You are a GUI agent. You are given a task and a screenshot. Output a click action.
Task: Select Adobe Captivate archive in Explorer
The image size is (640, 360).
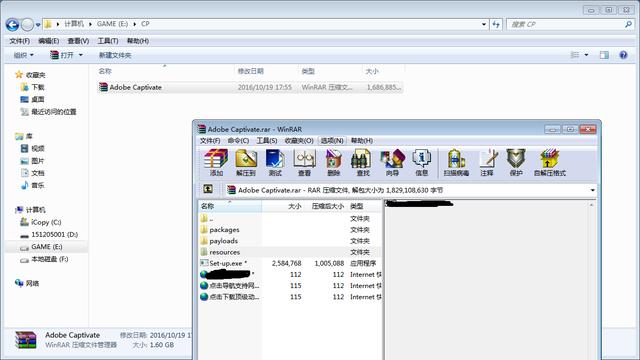250,87
